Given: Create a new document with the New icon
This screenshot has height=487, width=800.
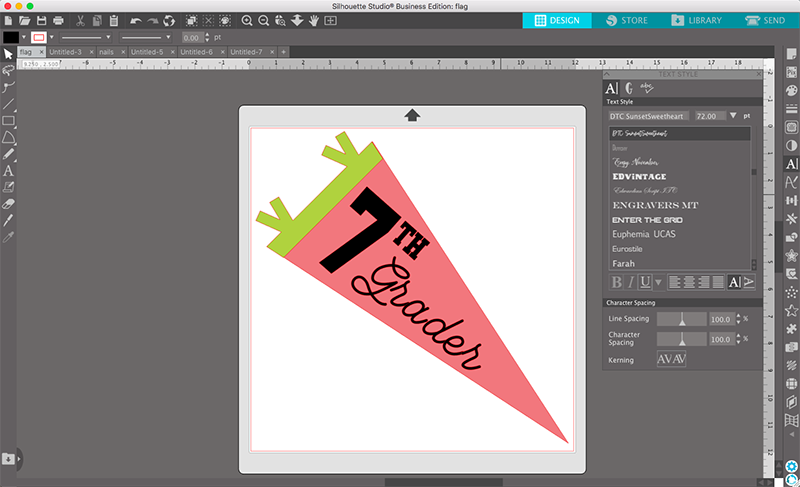Looking at the screenshot, I should click(8, 20).
